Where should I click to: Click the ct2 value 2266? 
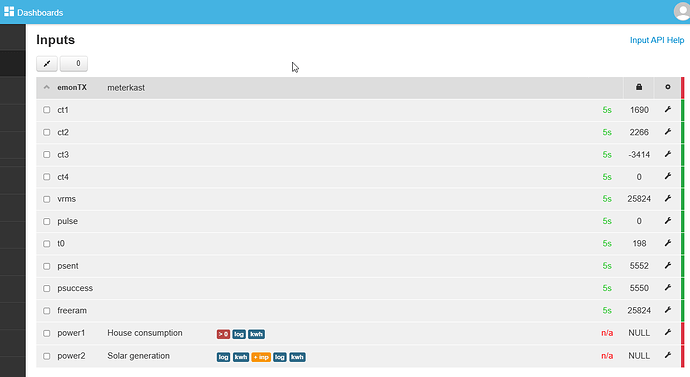pos(639,132)
